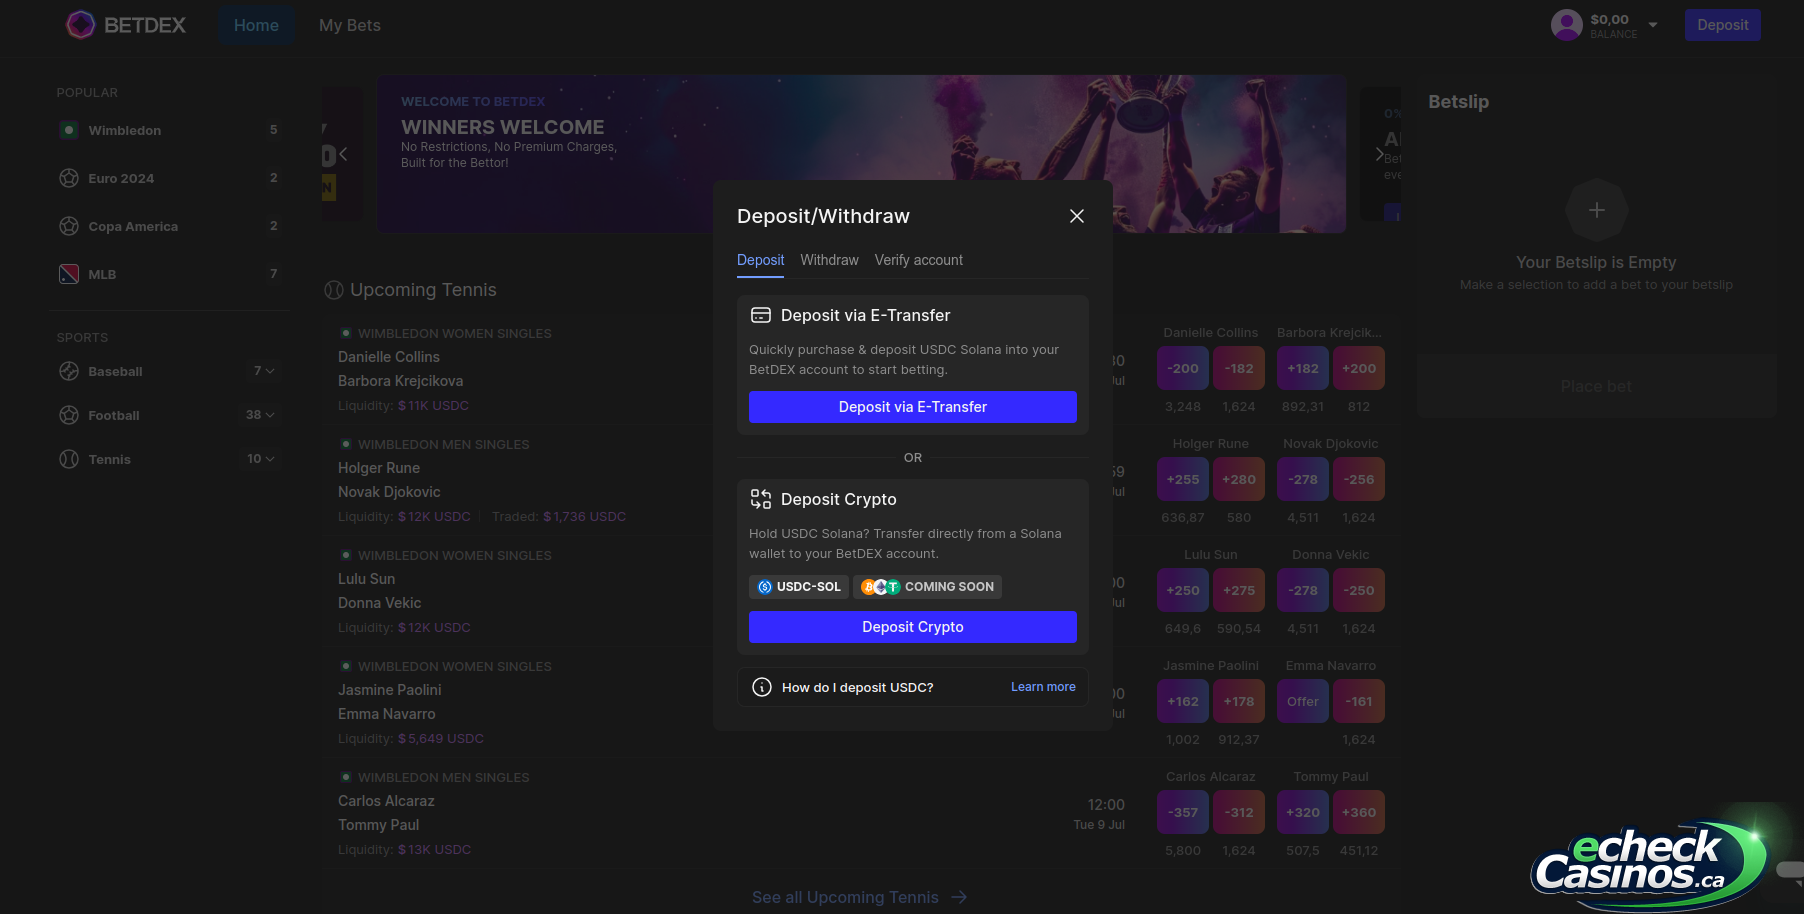Click the Deposit Crypto button
This screenshot has width=1804, height=914.
click(x=913, y=627)
